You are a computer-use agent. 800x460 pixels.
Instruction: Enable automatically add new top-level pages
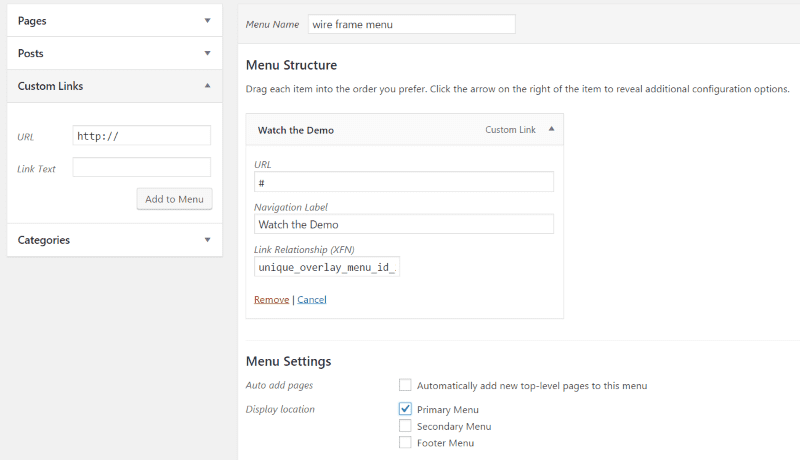pos(405,385)
